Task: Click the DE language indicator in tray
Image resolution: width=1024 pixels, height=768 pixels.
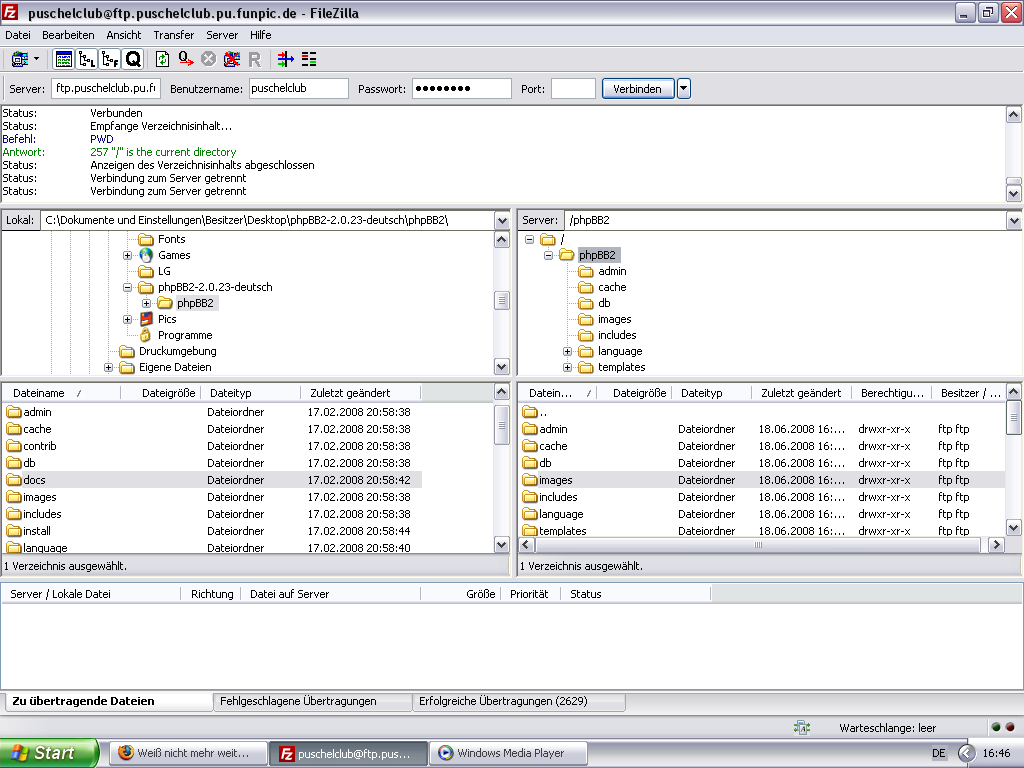Action: [x=938, y=753]
